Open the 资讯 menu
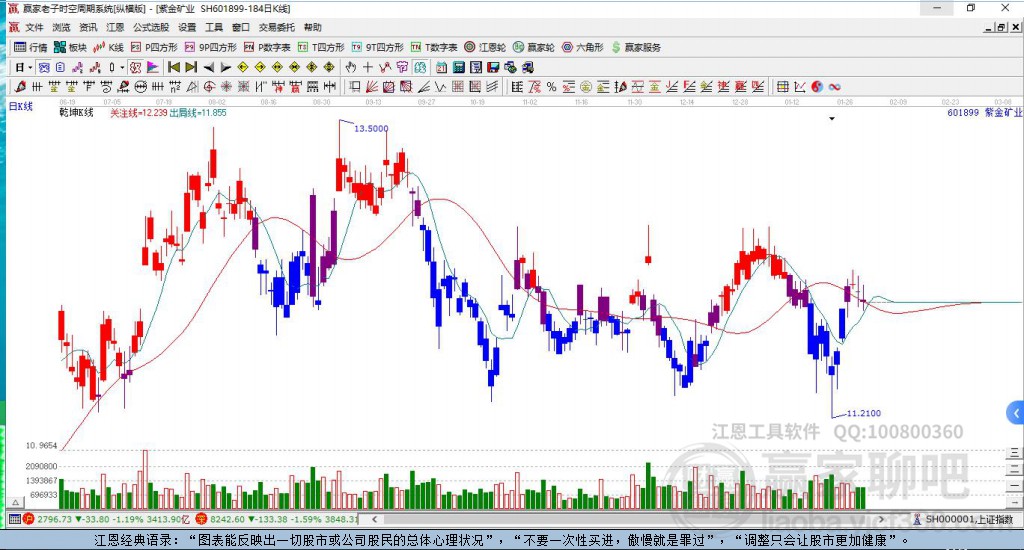This screenshot has height=550, width=1024. coord(88,27)
